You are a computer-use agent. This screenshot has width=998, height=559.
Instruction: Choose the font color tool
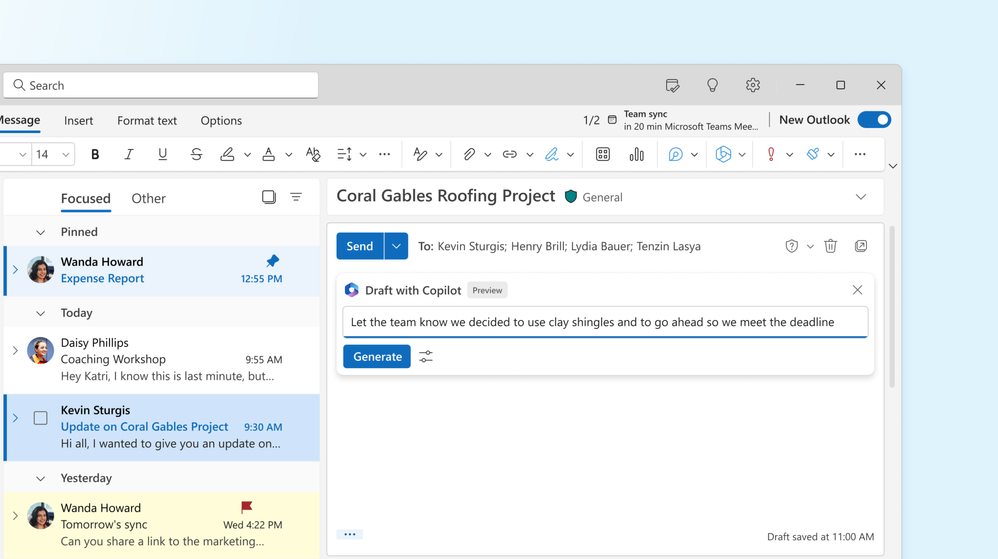(x=269, y=154)
